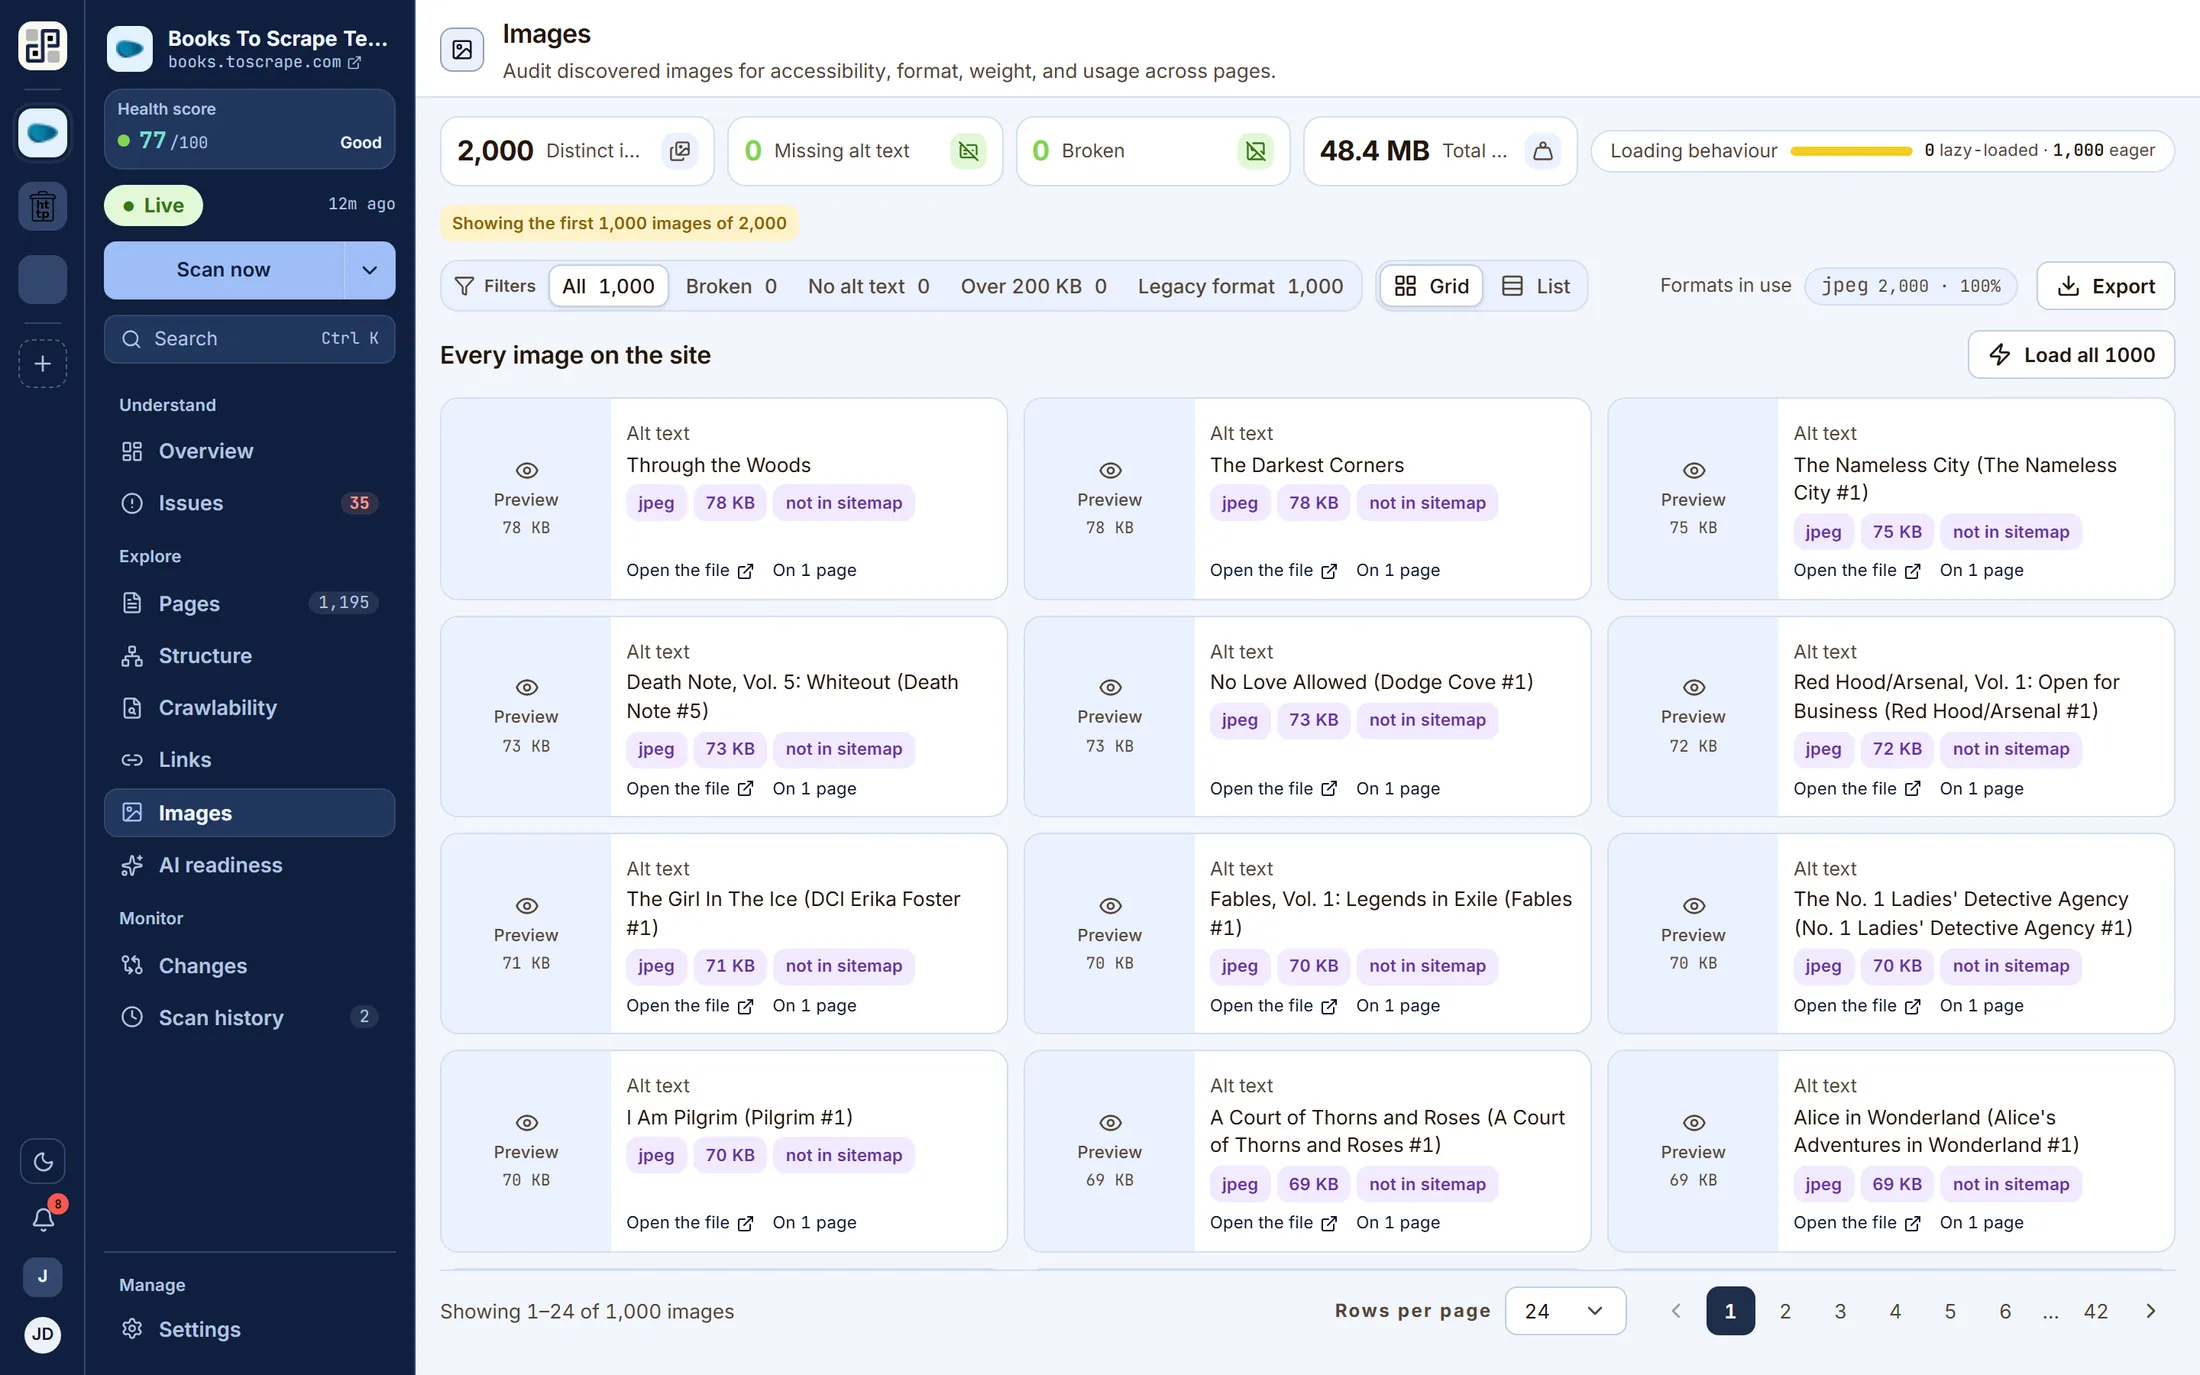
Task: Preview The Girl In The Ice image
Action: [x=526, y=933]
